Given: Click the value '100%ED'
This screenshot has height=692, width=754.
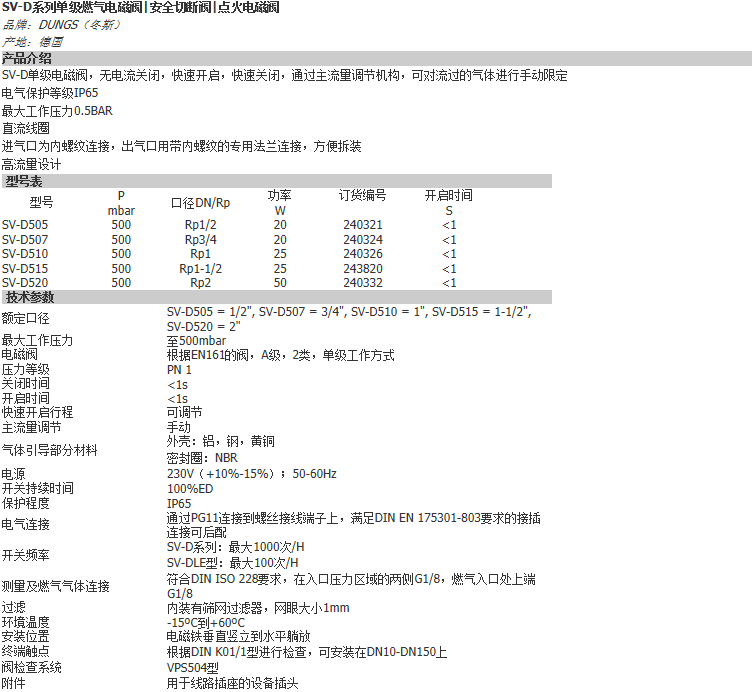Looking at the screenshot, I should click(x=190, y=489).
